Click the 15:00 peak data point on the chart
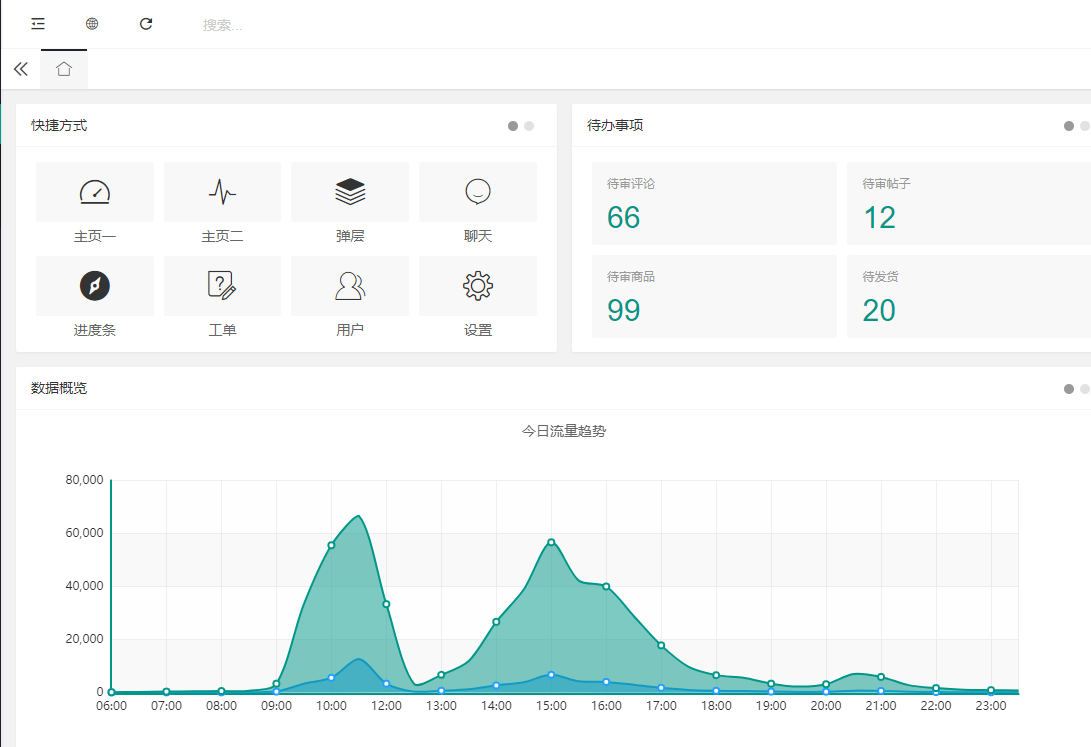This screenshot has width=1091, height=747. click(551, 542)
